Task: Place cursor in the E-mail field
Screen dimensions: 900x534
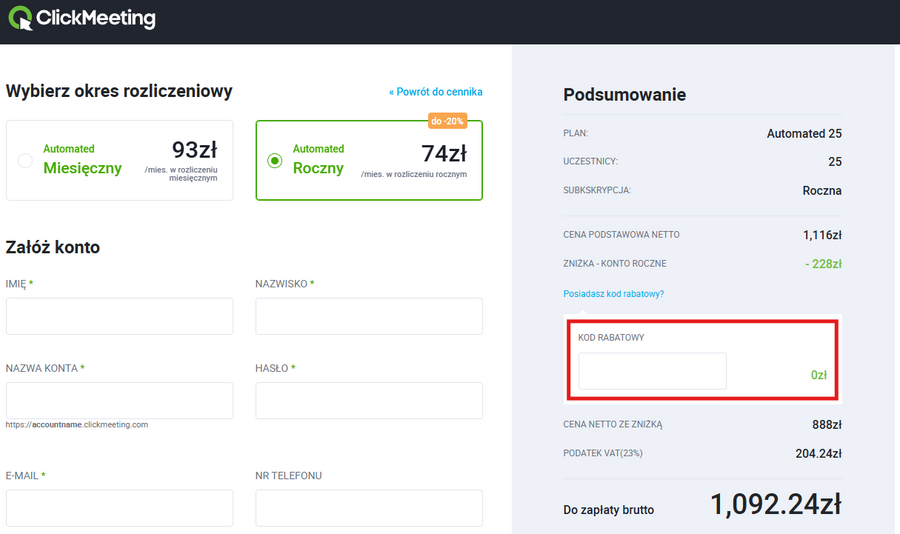Action: (119, 507)
